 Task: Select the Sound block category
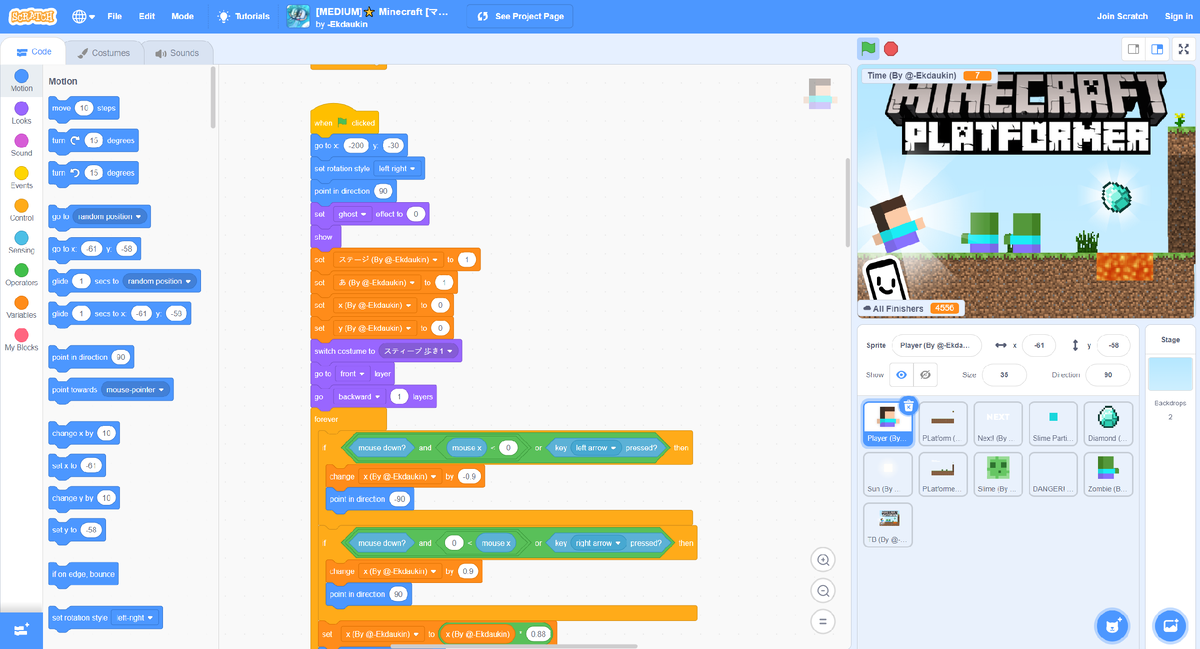click(21, 146)
